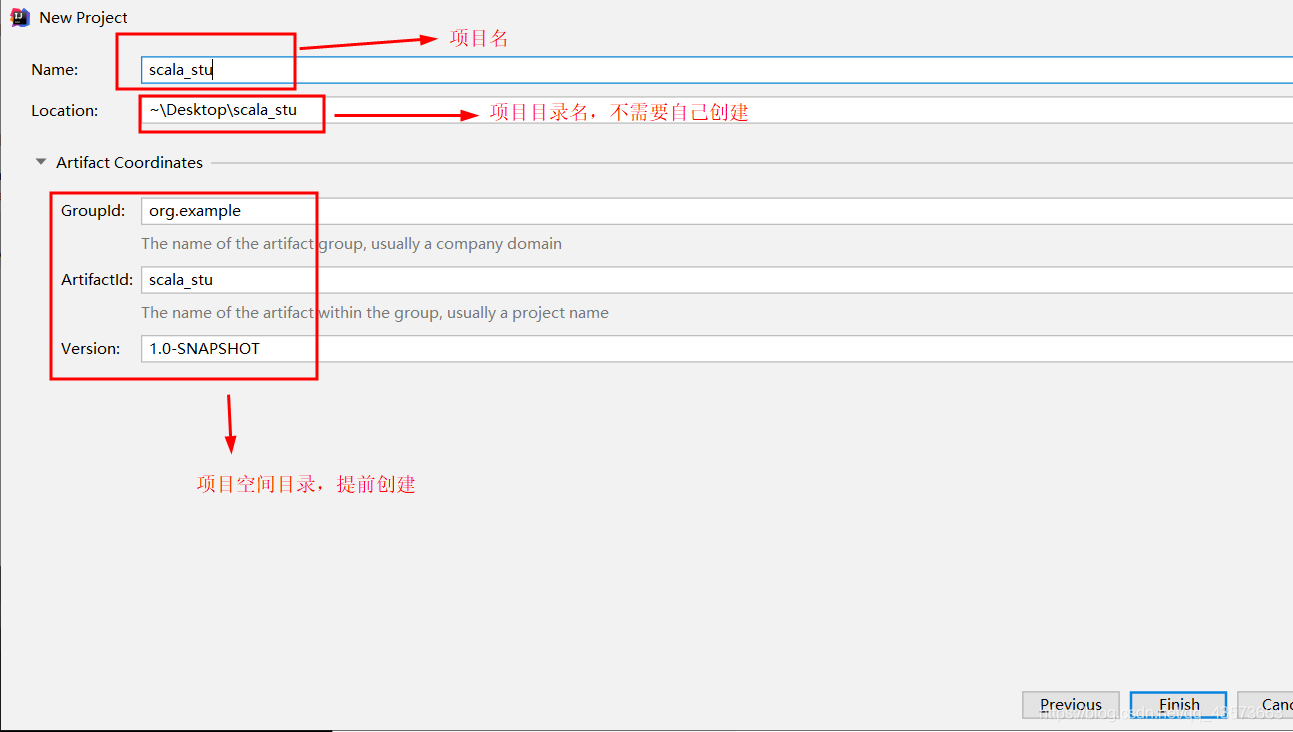Select the GroupId text field
This screenshot has height=732, width=1293.
717,211
